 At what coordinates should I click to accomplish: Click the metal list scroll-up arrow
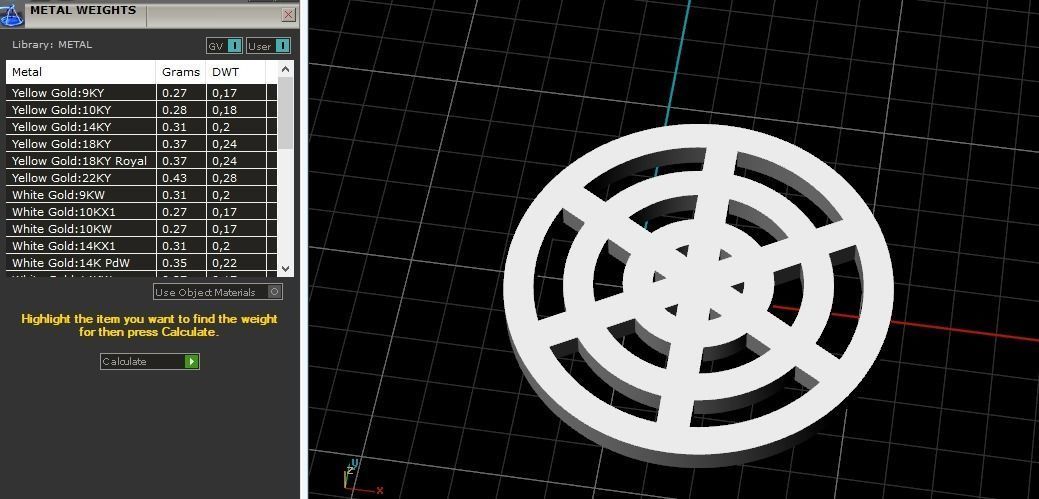(x=286, y=69)
